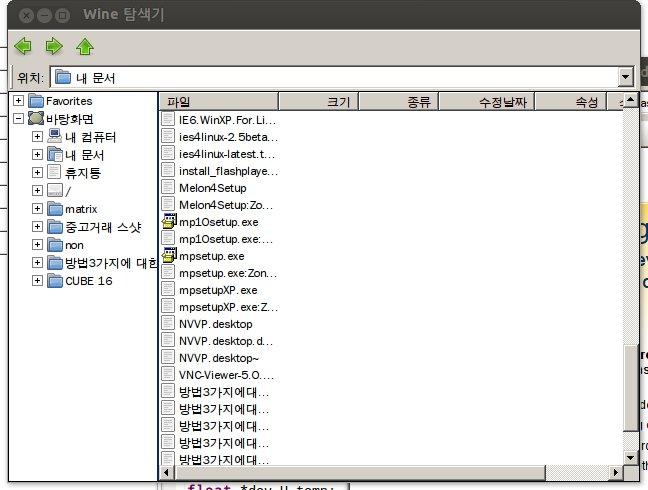
Task: Select the matrix folder icon
Action: [55, 209]
